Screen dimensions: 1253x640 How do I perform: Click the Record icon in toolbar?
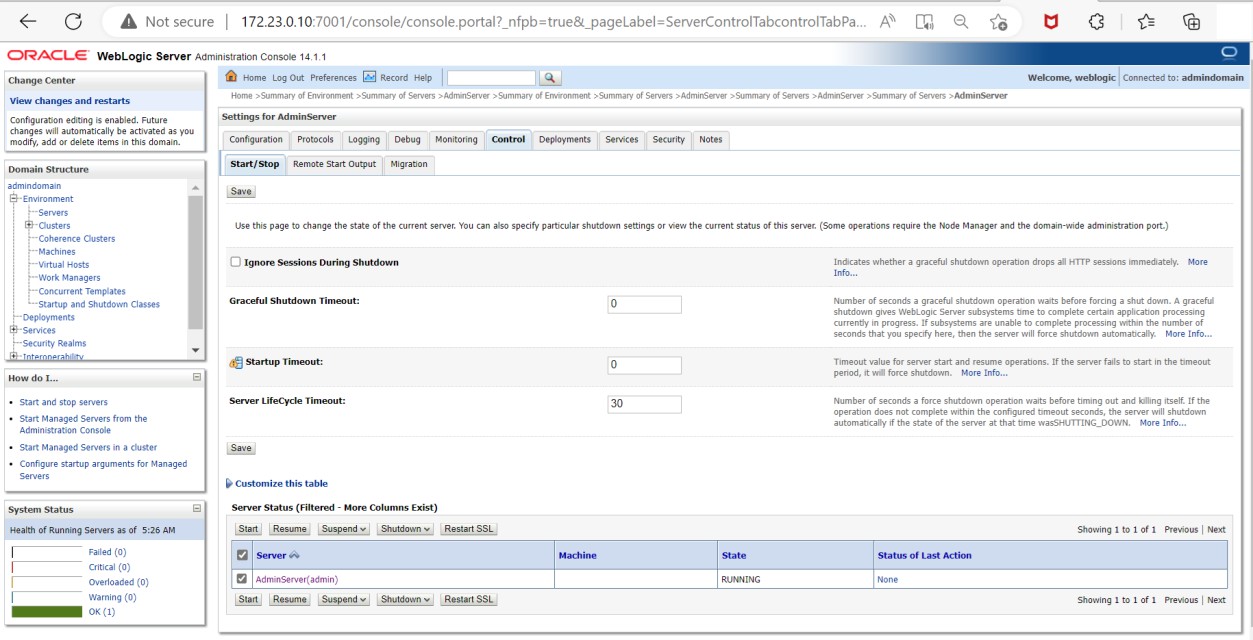click(369, 77)
